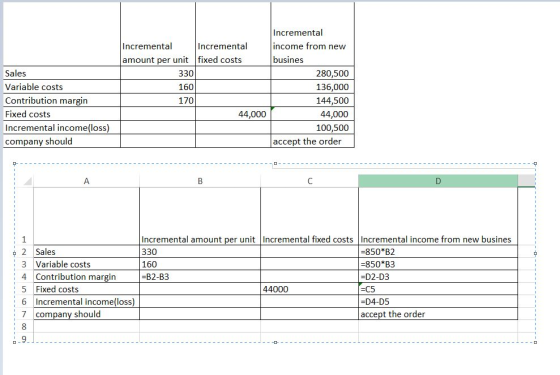Select column B header in lower spreadsheet
This screenshot has width=560, height=375.
pos(200,181)
